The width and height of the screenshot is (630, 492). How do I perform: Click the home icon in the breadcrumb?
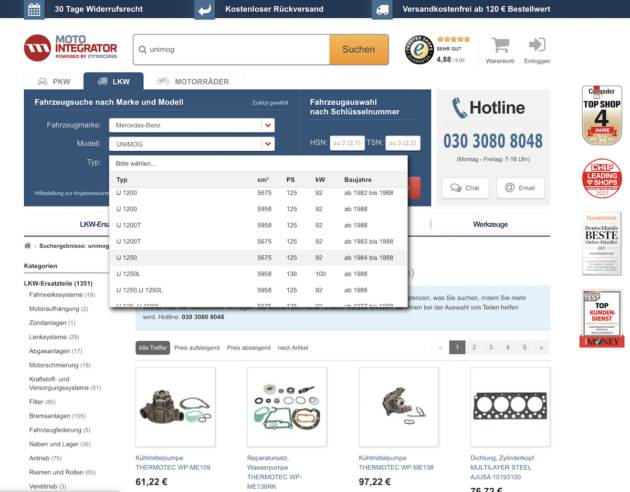[27, 244]
